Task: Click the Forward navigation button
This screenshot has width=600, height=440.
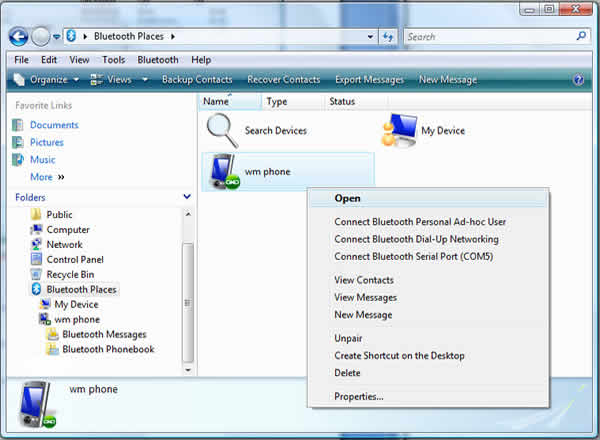Action: pyautogui.click(x=41, y=37)
